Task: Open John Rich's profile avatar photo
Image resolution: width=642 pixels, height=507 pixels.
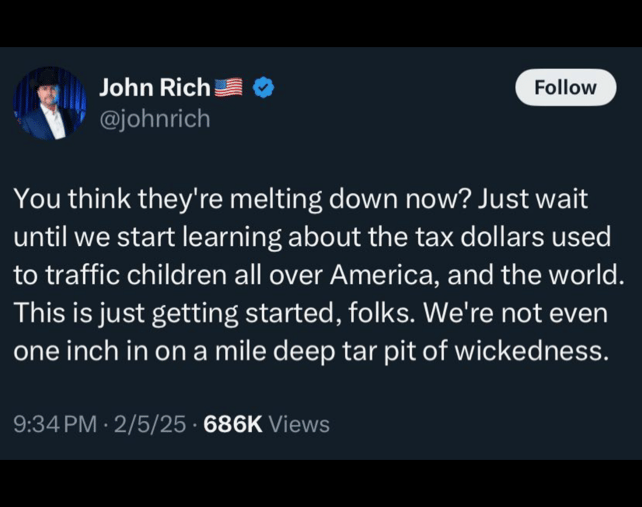Action: coord(50,103)
